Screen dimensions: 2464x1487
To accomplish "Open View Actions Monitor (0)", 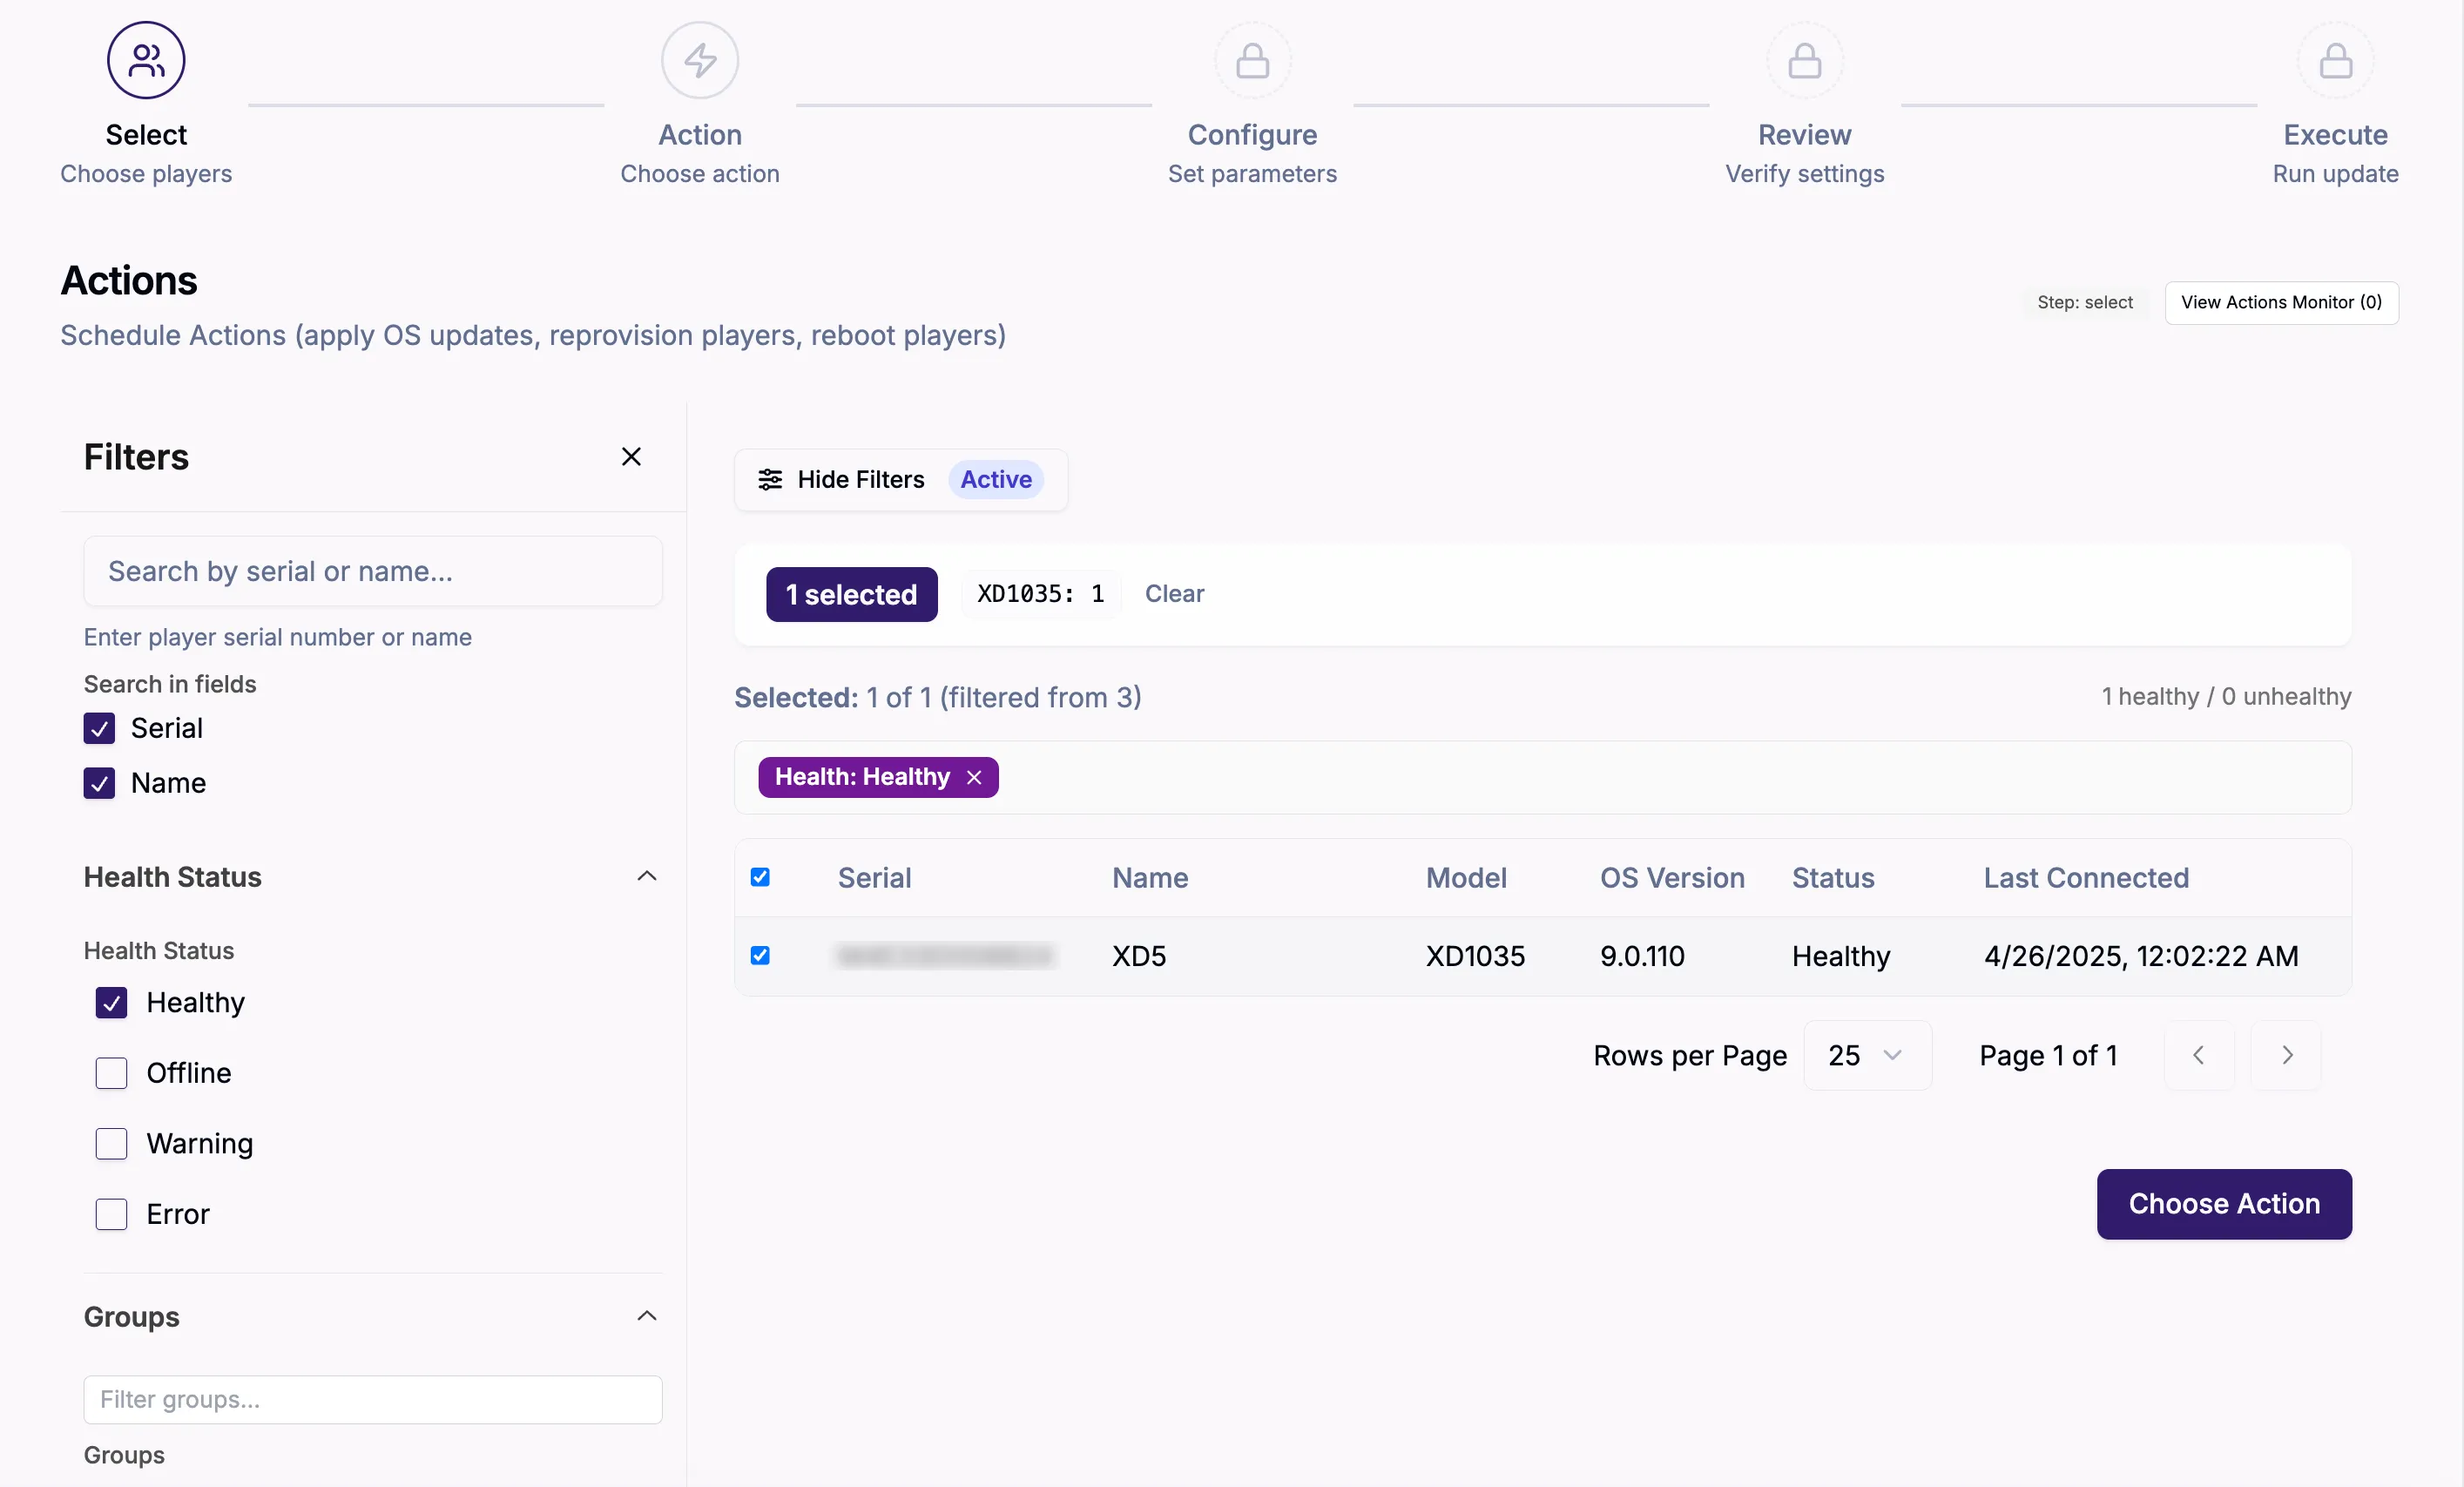I will tap(2281, 303).
